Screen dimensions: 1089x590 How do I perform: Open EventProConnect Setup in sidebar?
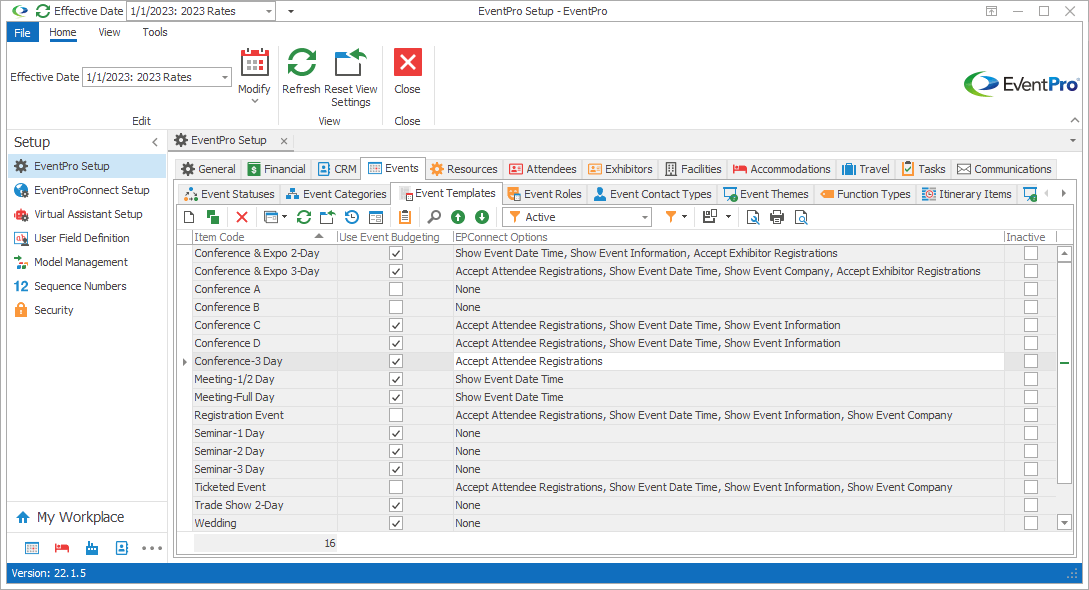pyautogui.click(x=87, y=190)
